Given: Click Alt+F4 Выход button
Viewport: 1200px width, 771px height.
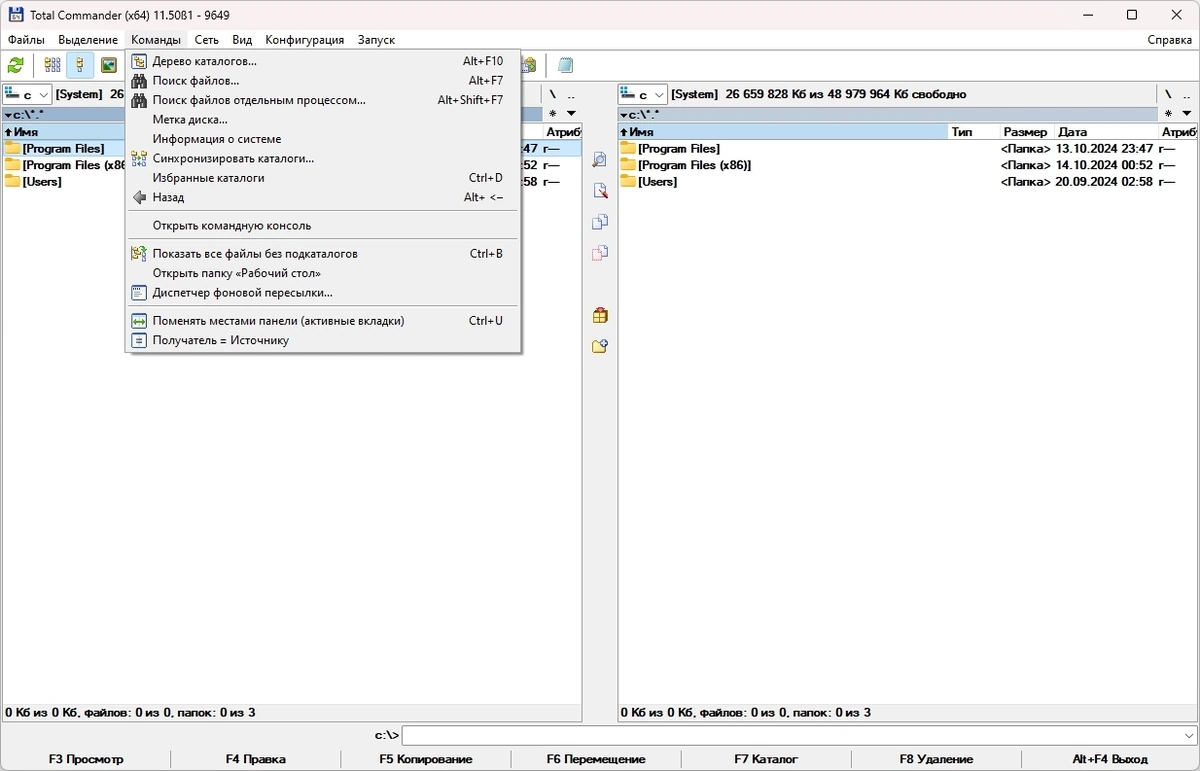Looking at the screenshot, I should coord(1110,759).
